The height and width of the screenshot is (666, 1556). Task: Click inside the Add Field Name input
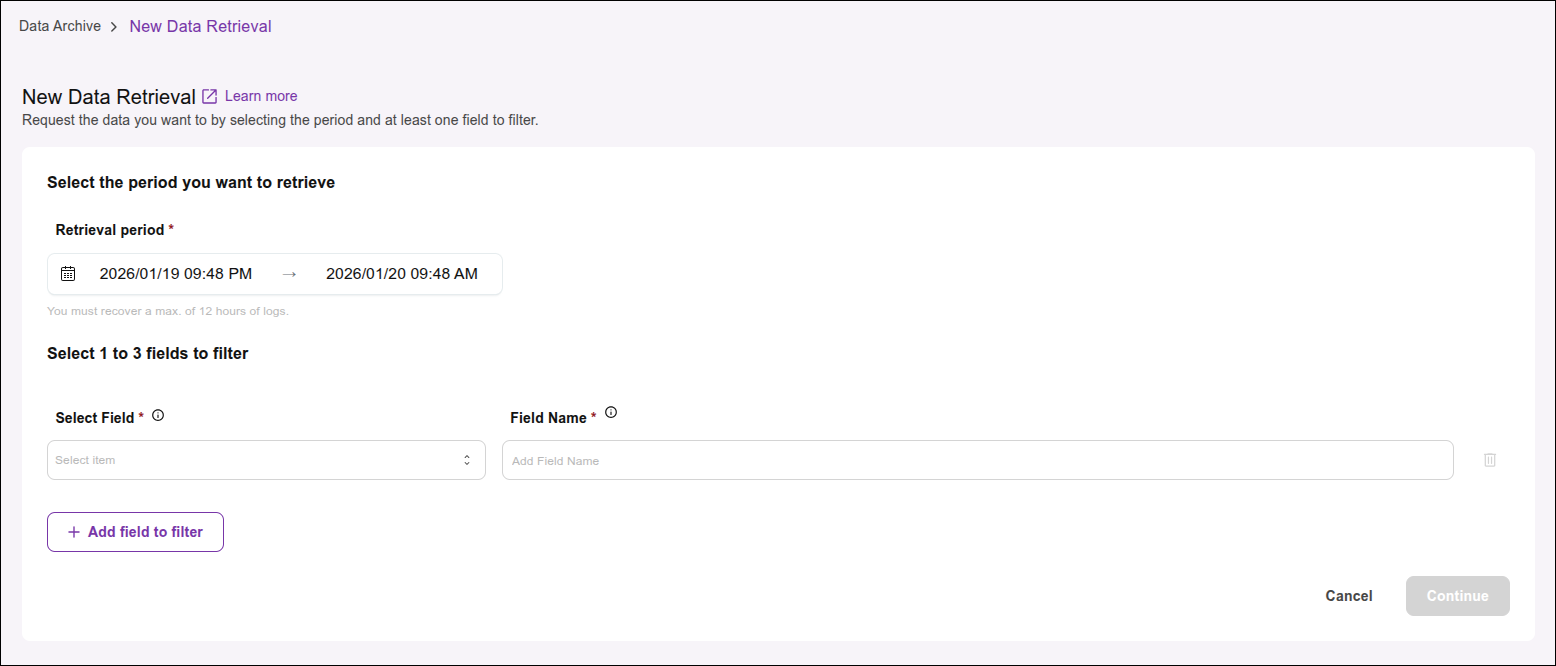[x=977, y=459]
